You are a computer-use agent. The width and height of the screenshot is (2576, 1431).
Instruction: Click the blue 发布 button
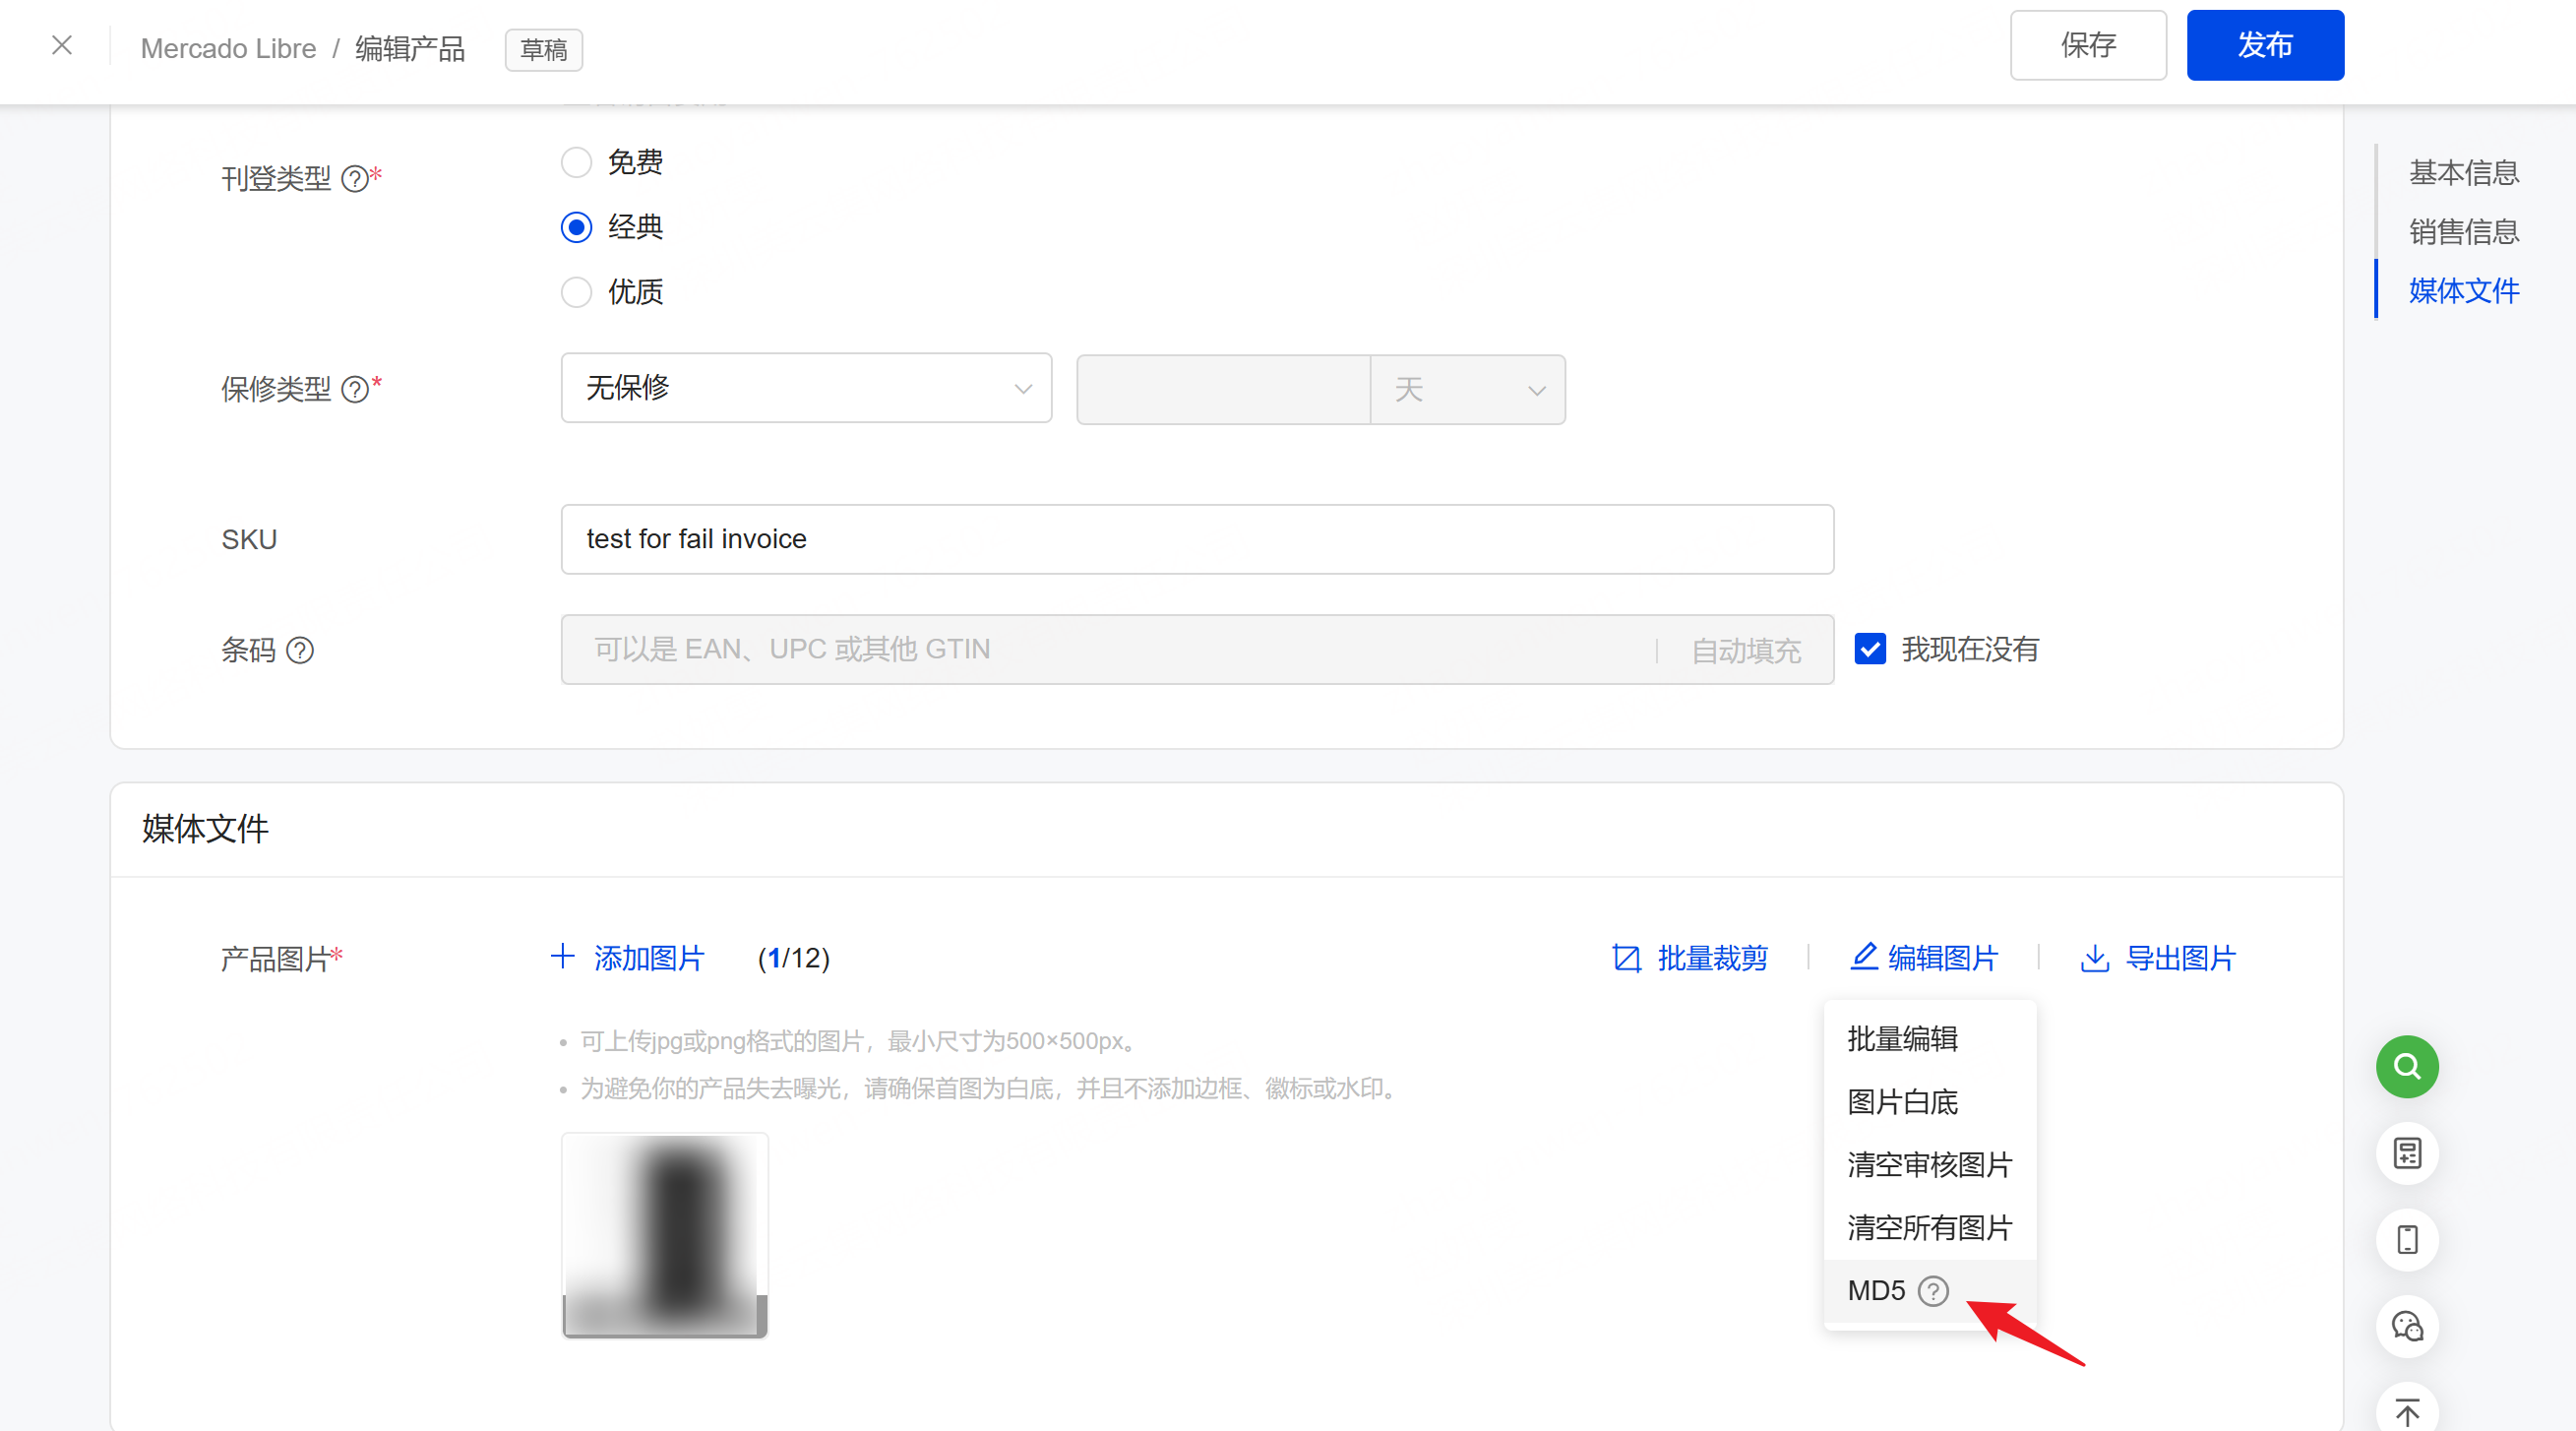coord(2264,45)
